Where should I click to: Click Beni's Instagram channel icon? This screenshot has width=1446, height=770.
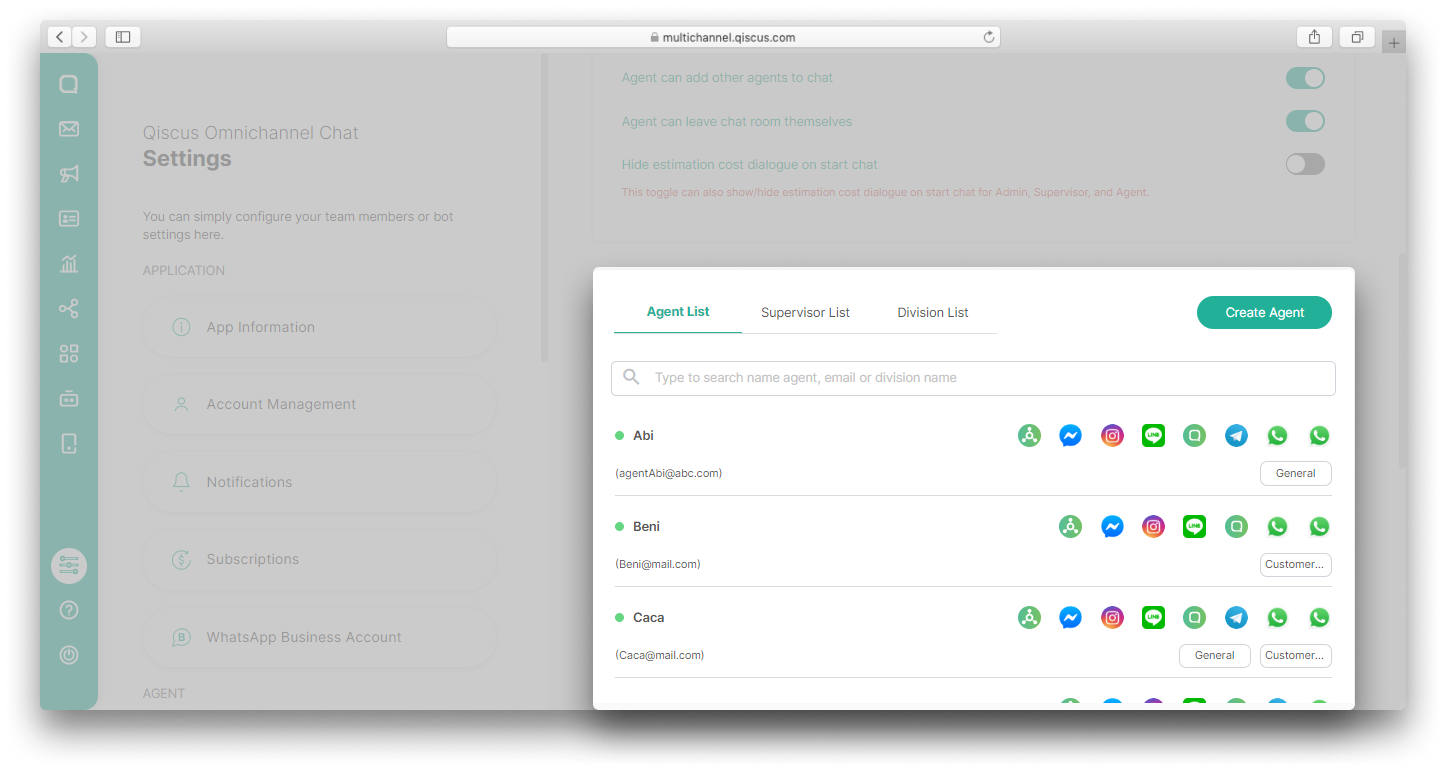(x=1154, y=527)
